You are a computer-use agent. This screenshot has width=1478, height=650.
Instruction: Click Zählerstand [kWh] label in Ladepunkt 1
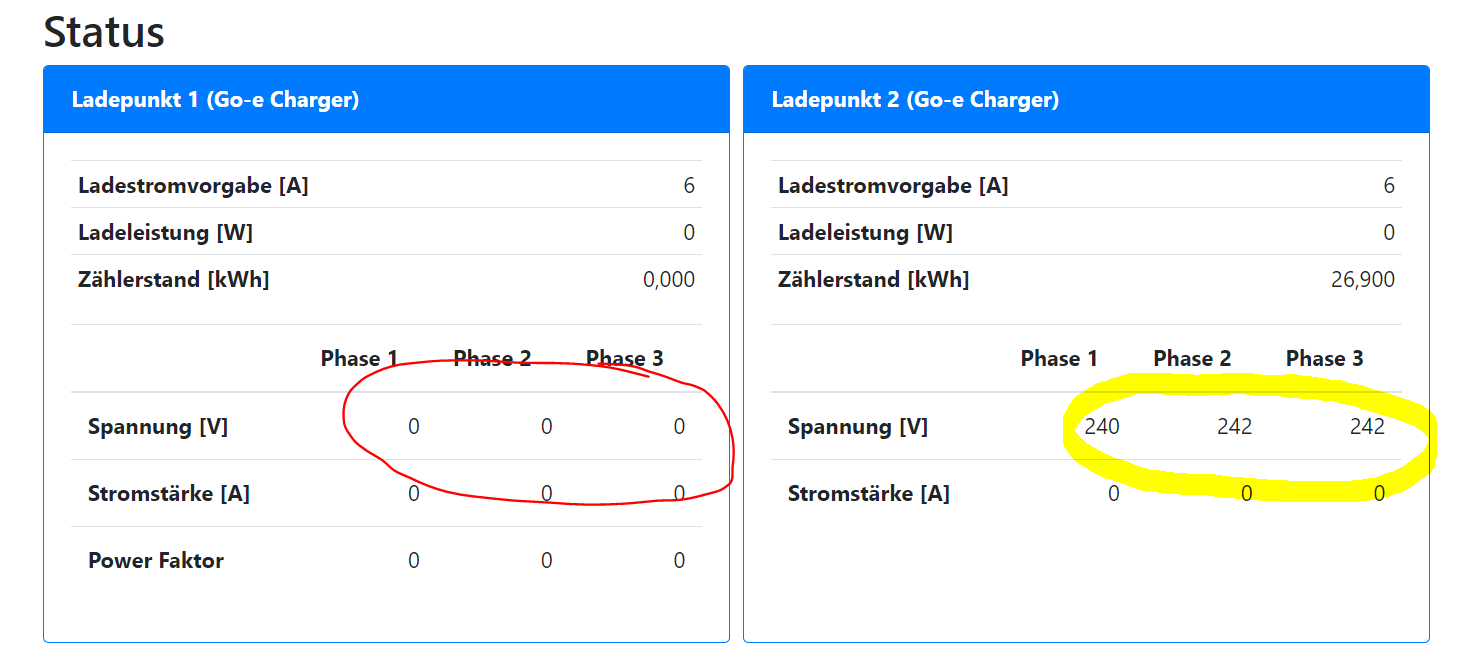click(x=173, y=280)
